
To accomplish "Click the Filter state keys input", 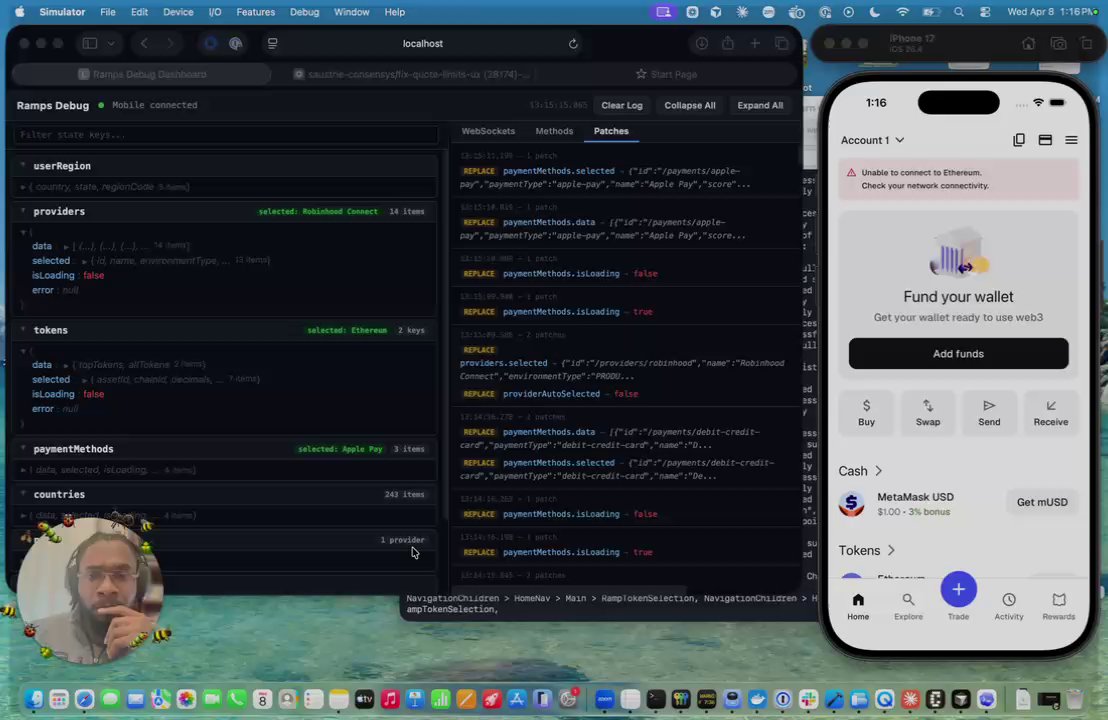I will [226, 135].
